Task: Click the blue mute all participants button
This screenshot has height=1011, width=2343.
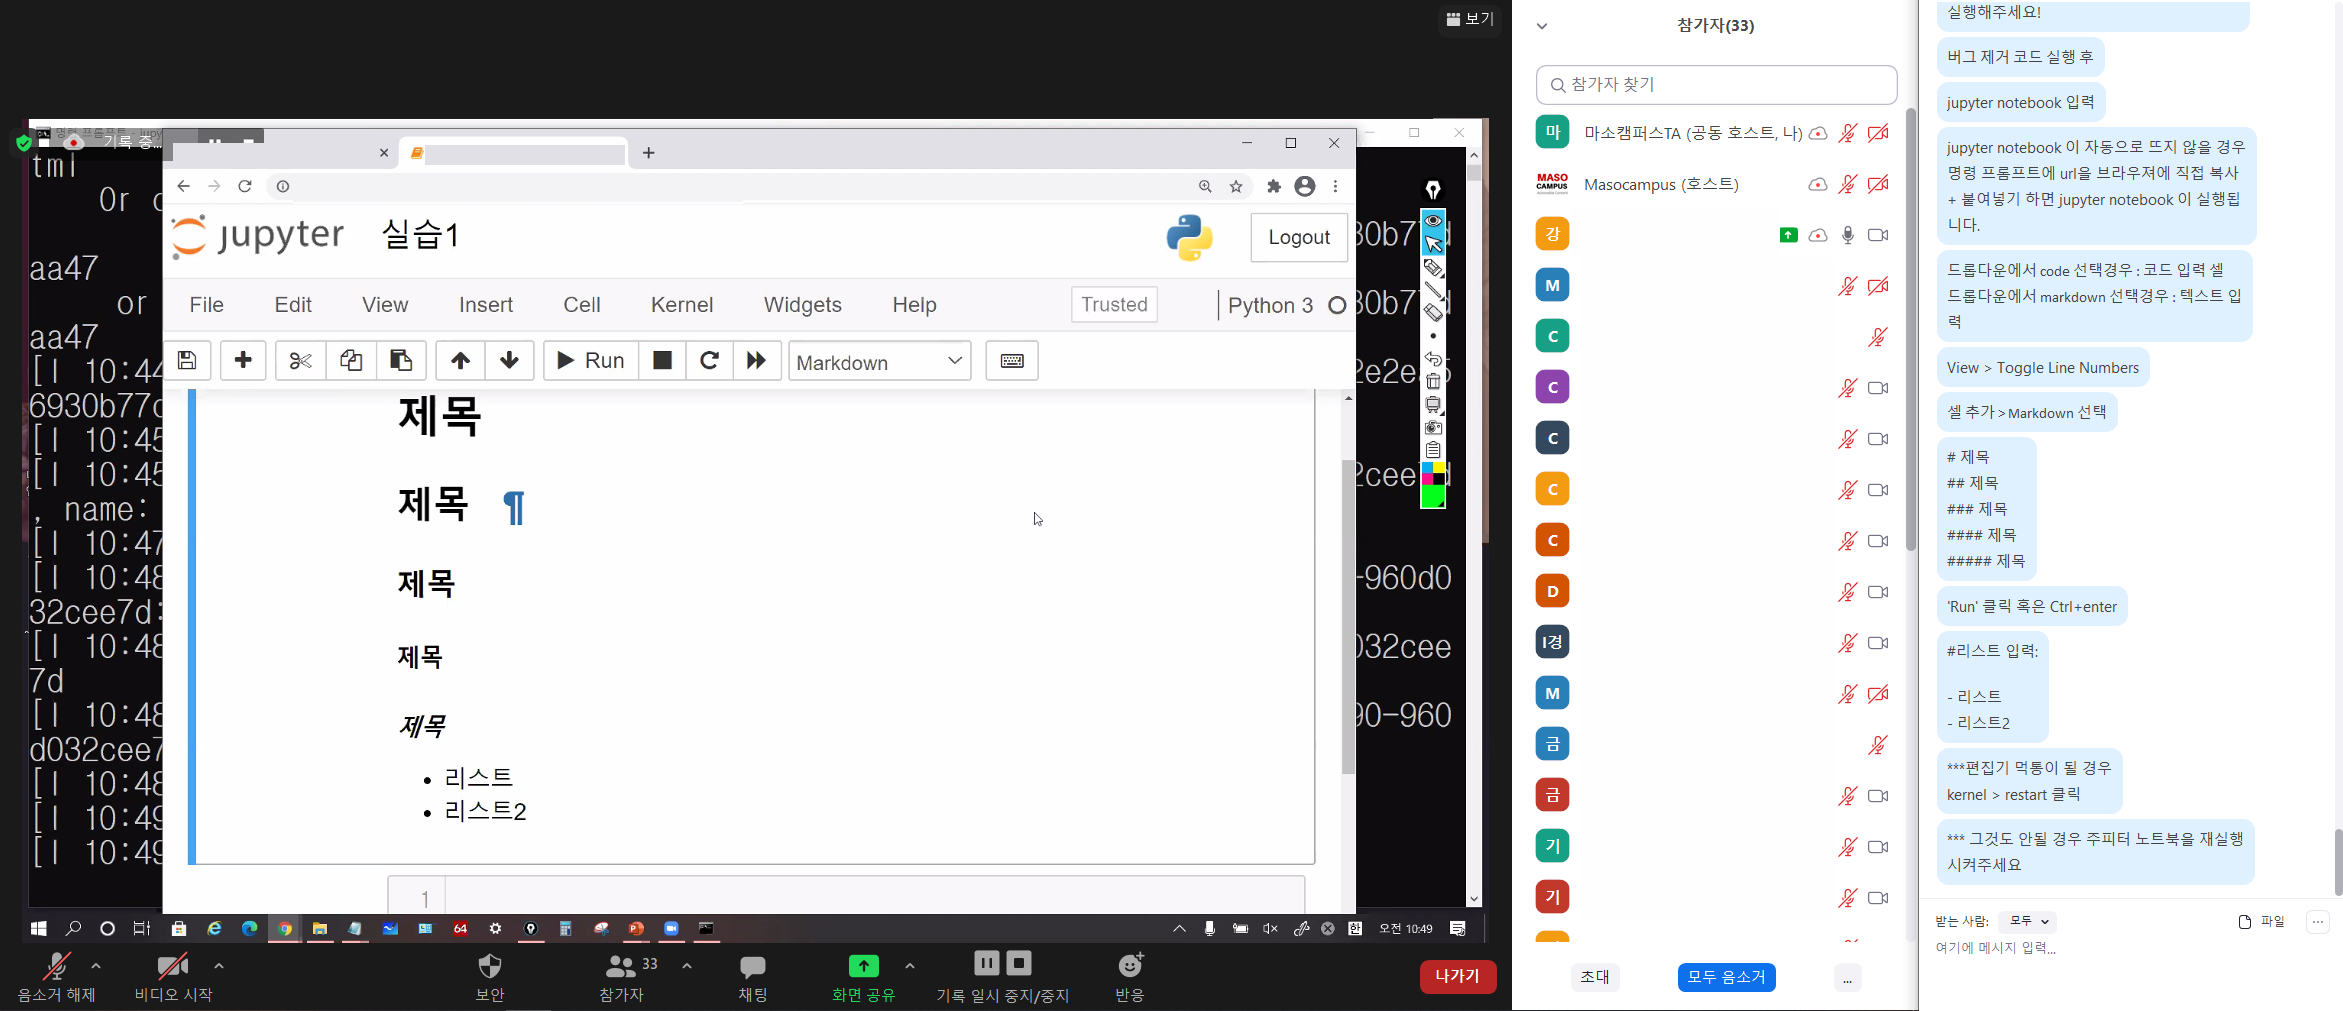Action: 1726,977
